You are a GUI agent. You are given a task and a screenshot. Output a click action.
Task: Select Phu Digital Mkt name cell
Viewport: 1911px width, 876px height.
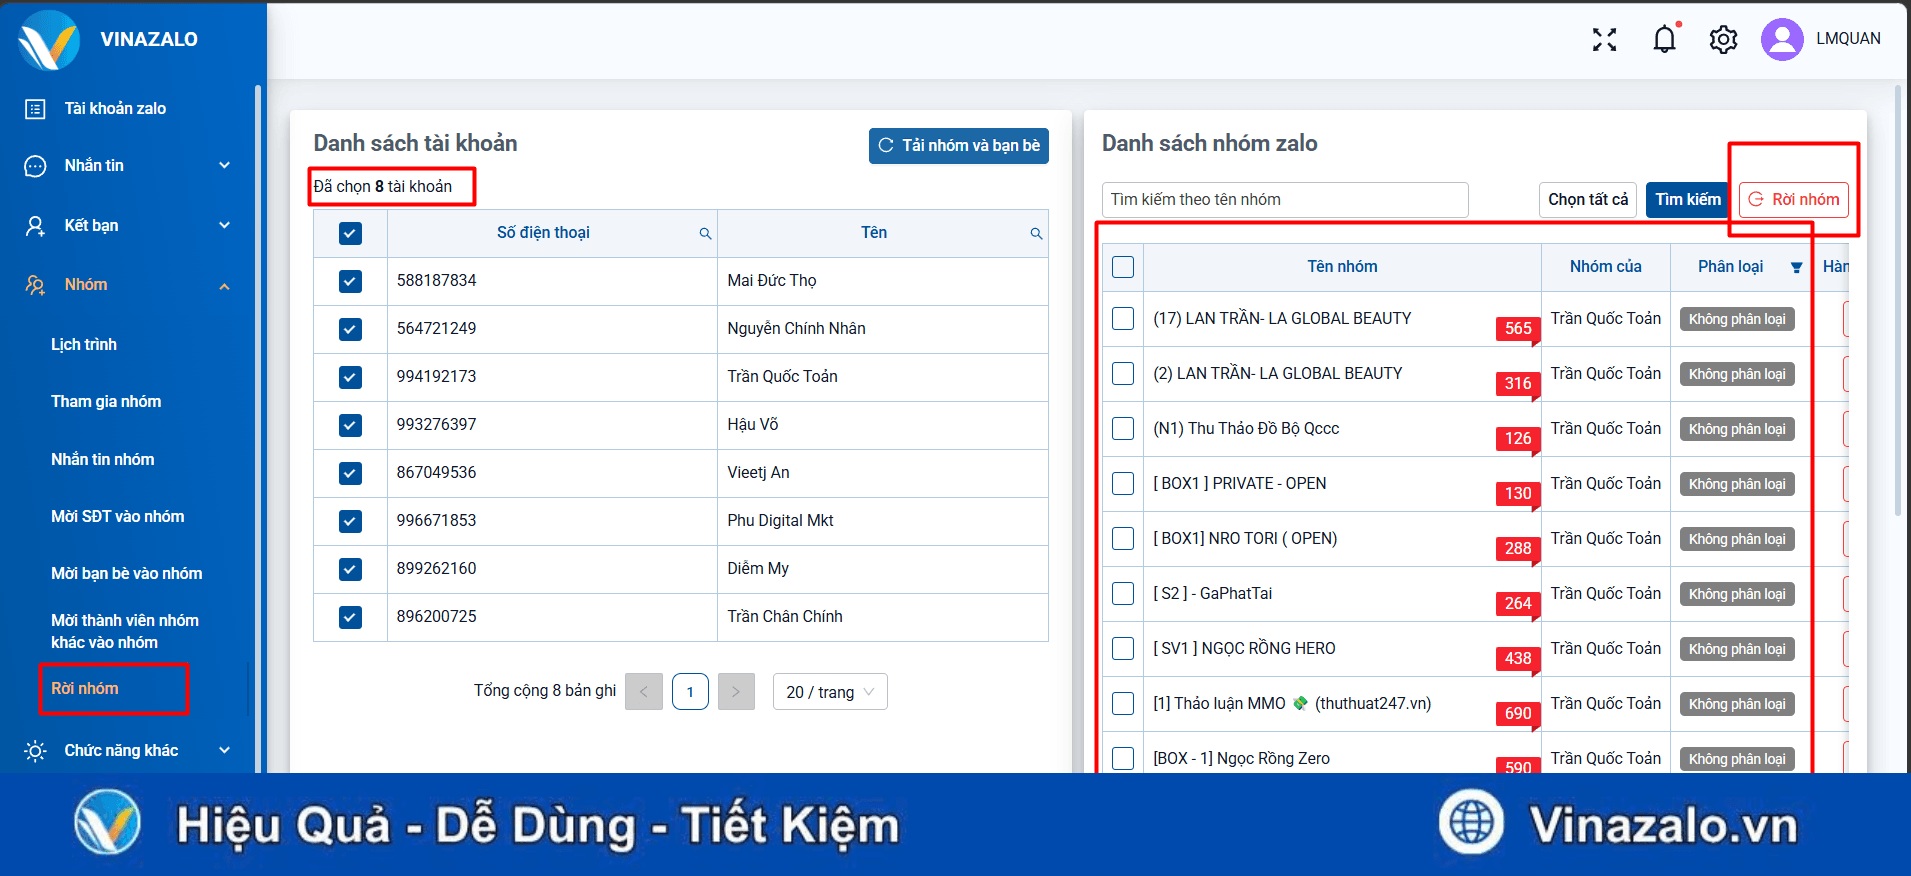tap(883, 521)
